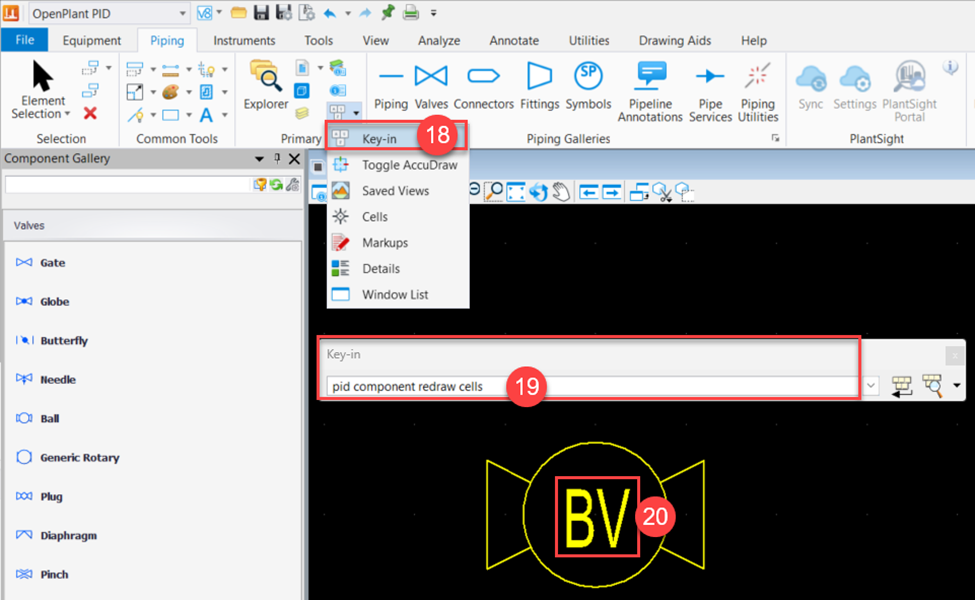Screen dimensions: 975x600
Task: Click the refresh icon in Component Gallery
Action: (x=276, y=184)
